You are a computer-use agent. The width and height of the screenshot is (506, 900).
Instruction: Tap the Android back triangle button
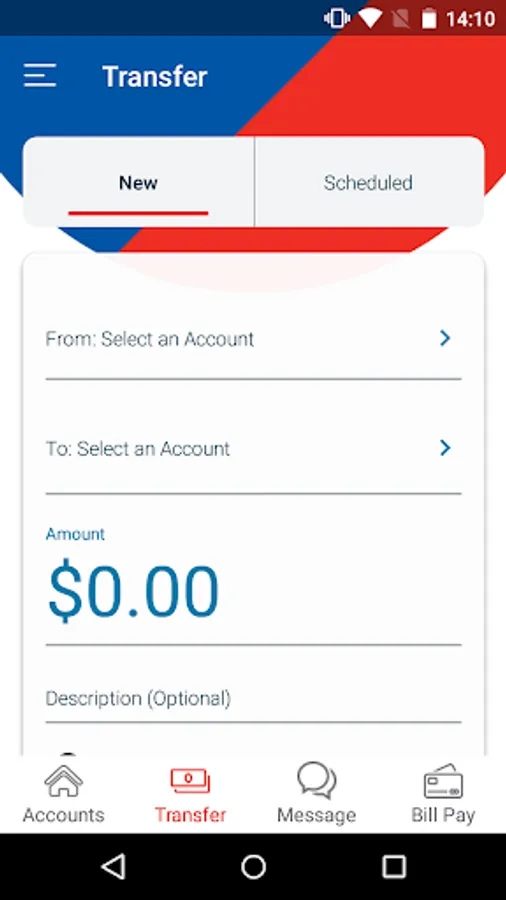114,866
